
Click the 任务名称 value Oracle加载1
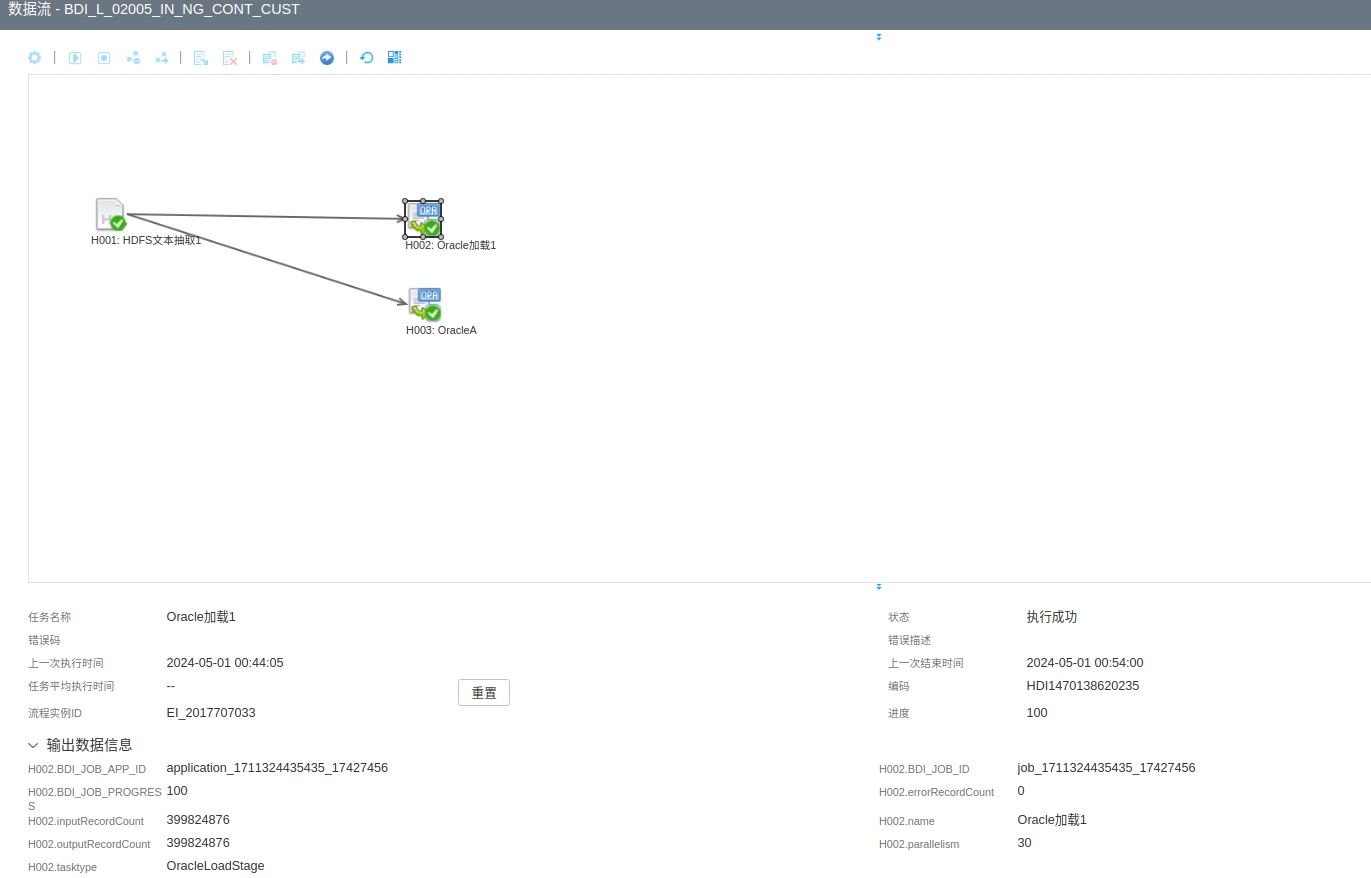coord(201,617)
